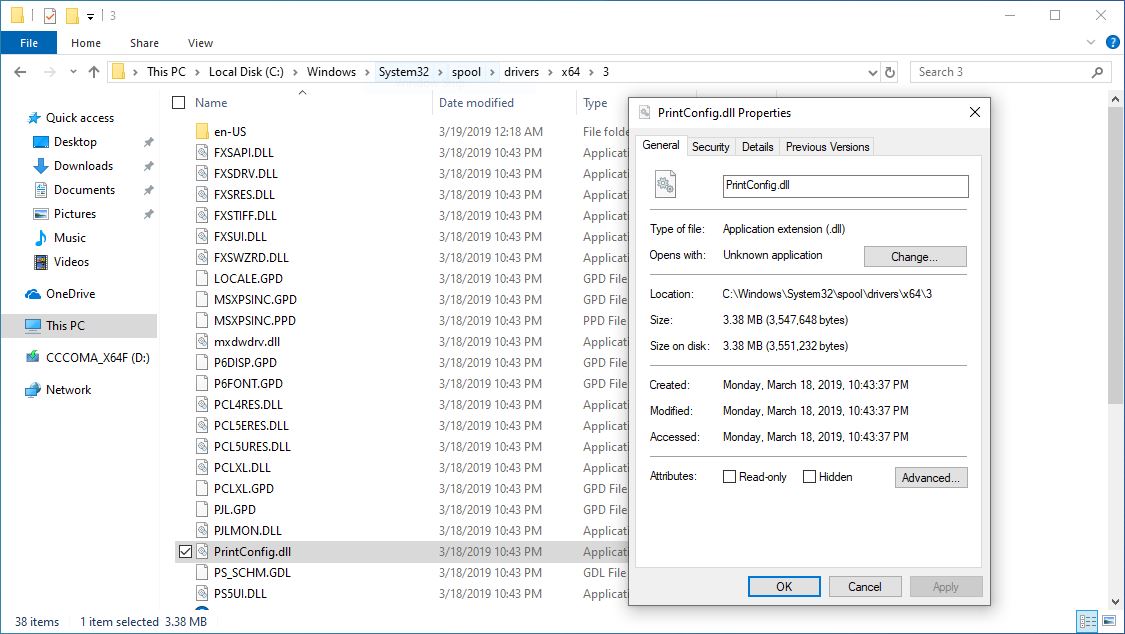Go up one folder level

[x=93, y=72]
